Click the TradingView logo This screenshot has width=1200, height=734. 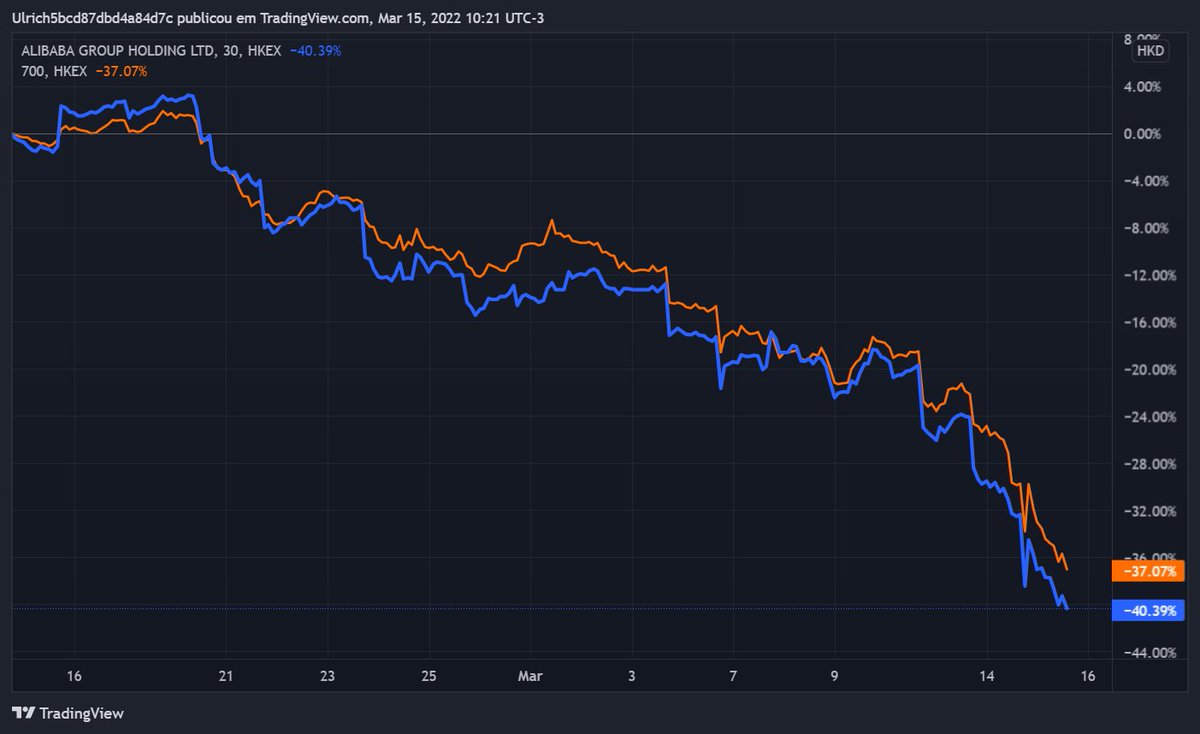coord(68,713)
